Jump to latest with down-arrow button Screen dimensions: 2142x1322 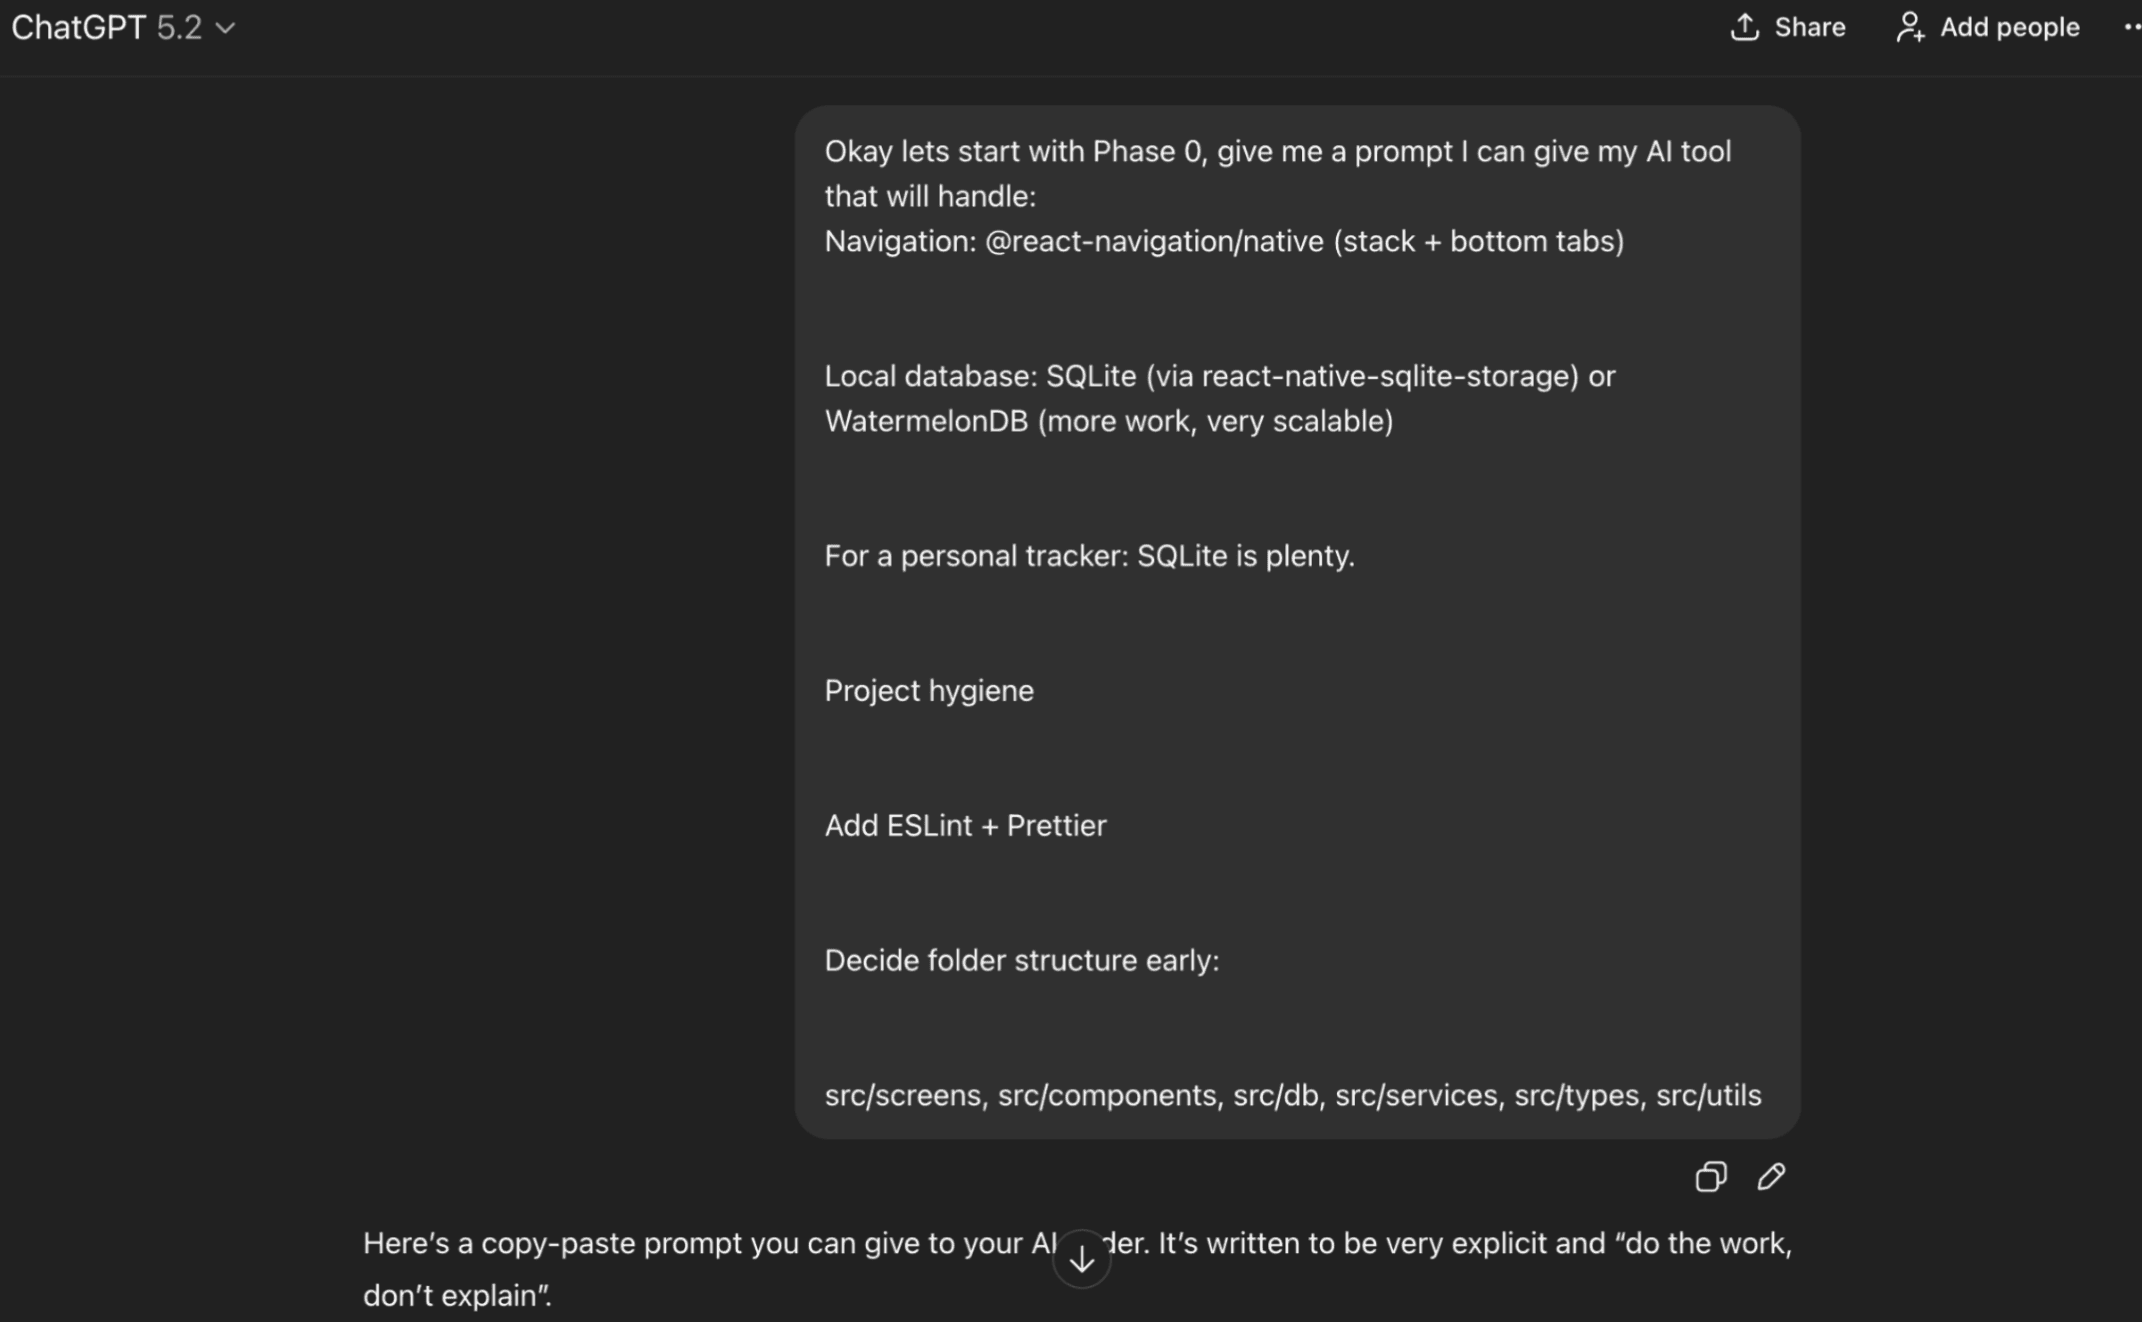pos(1081,1259)
